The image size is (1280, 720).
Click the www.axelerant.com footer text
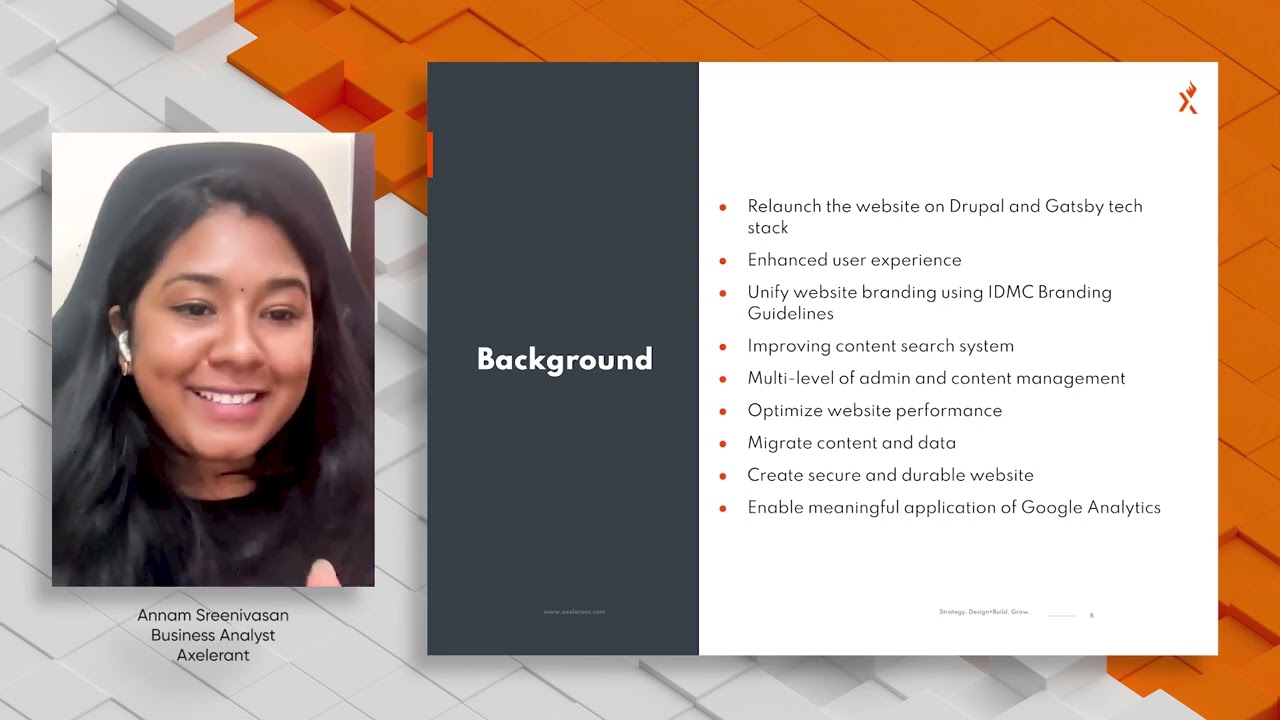574,611
